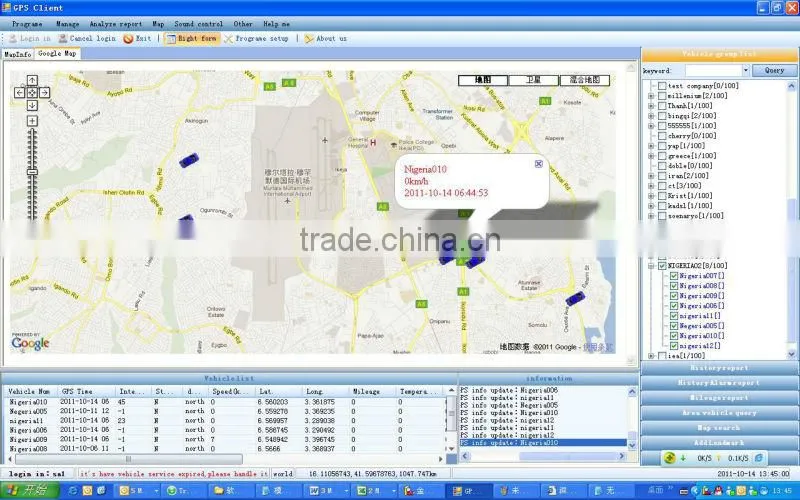The image size is (800, 500).
Task: Pan the map right with the arrow
Action: pos(45,92)
